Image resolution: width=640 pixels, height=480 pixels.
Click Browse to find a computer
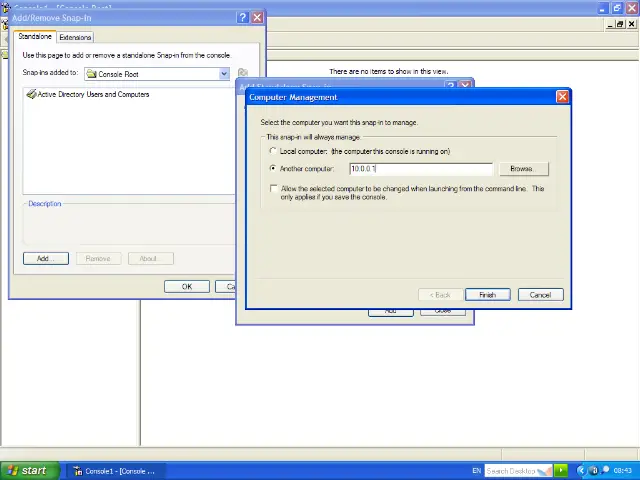(x=522, y=169)
